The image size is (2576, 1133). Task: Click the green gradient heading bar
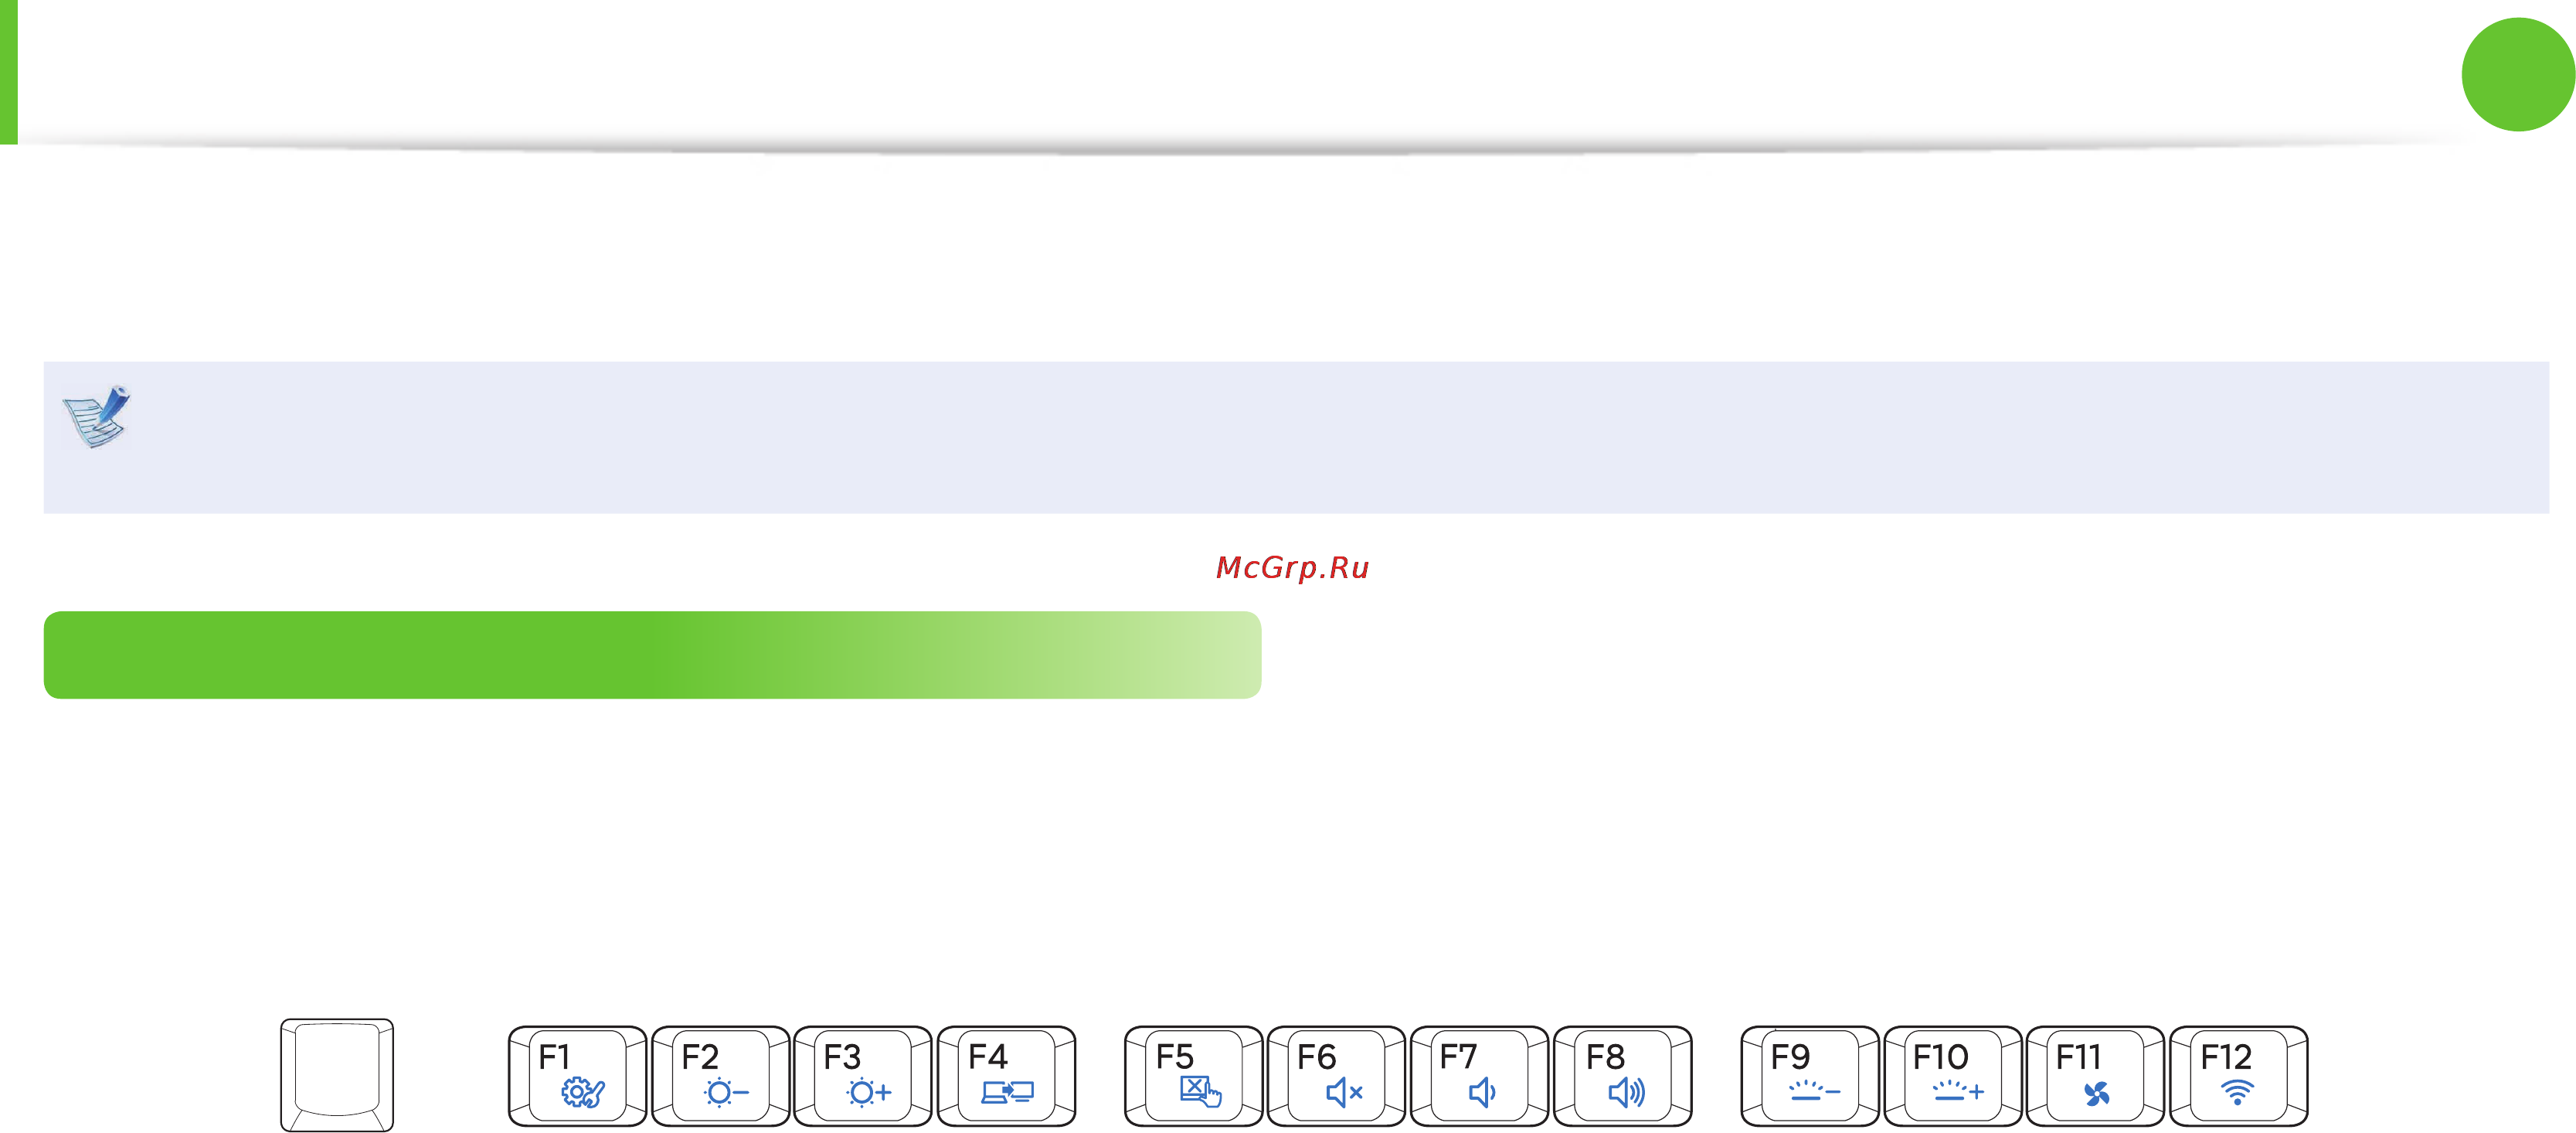click(652, 655)
